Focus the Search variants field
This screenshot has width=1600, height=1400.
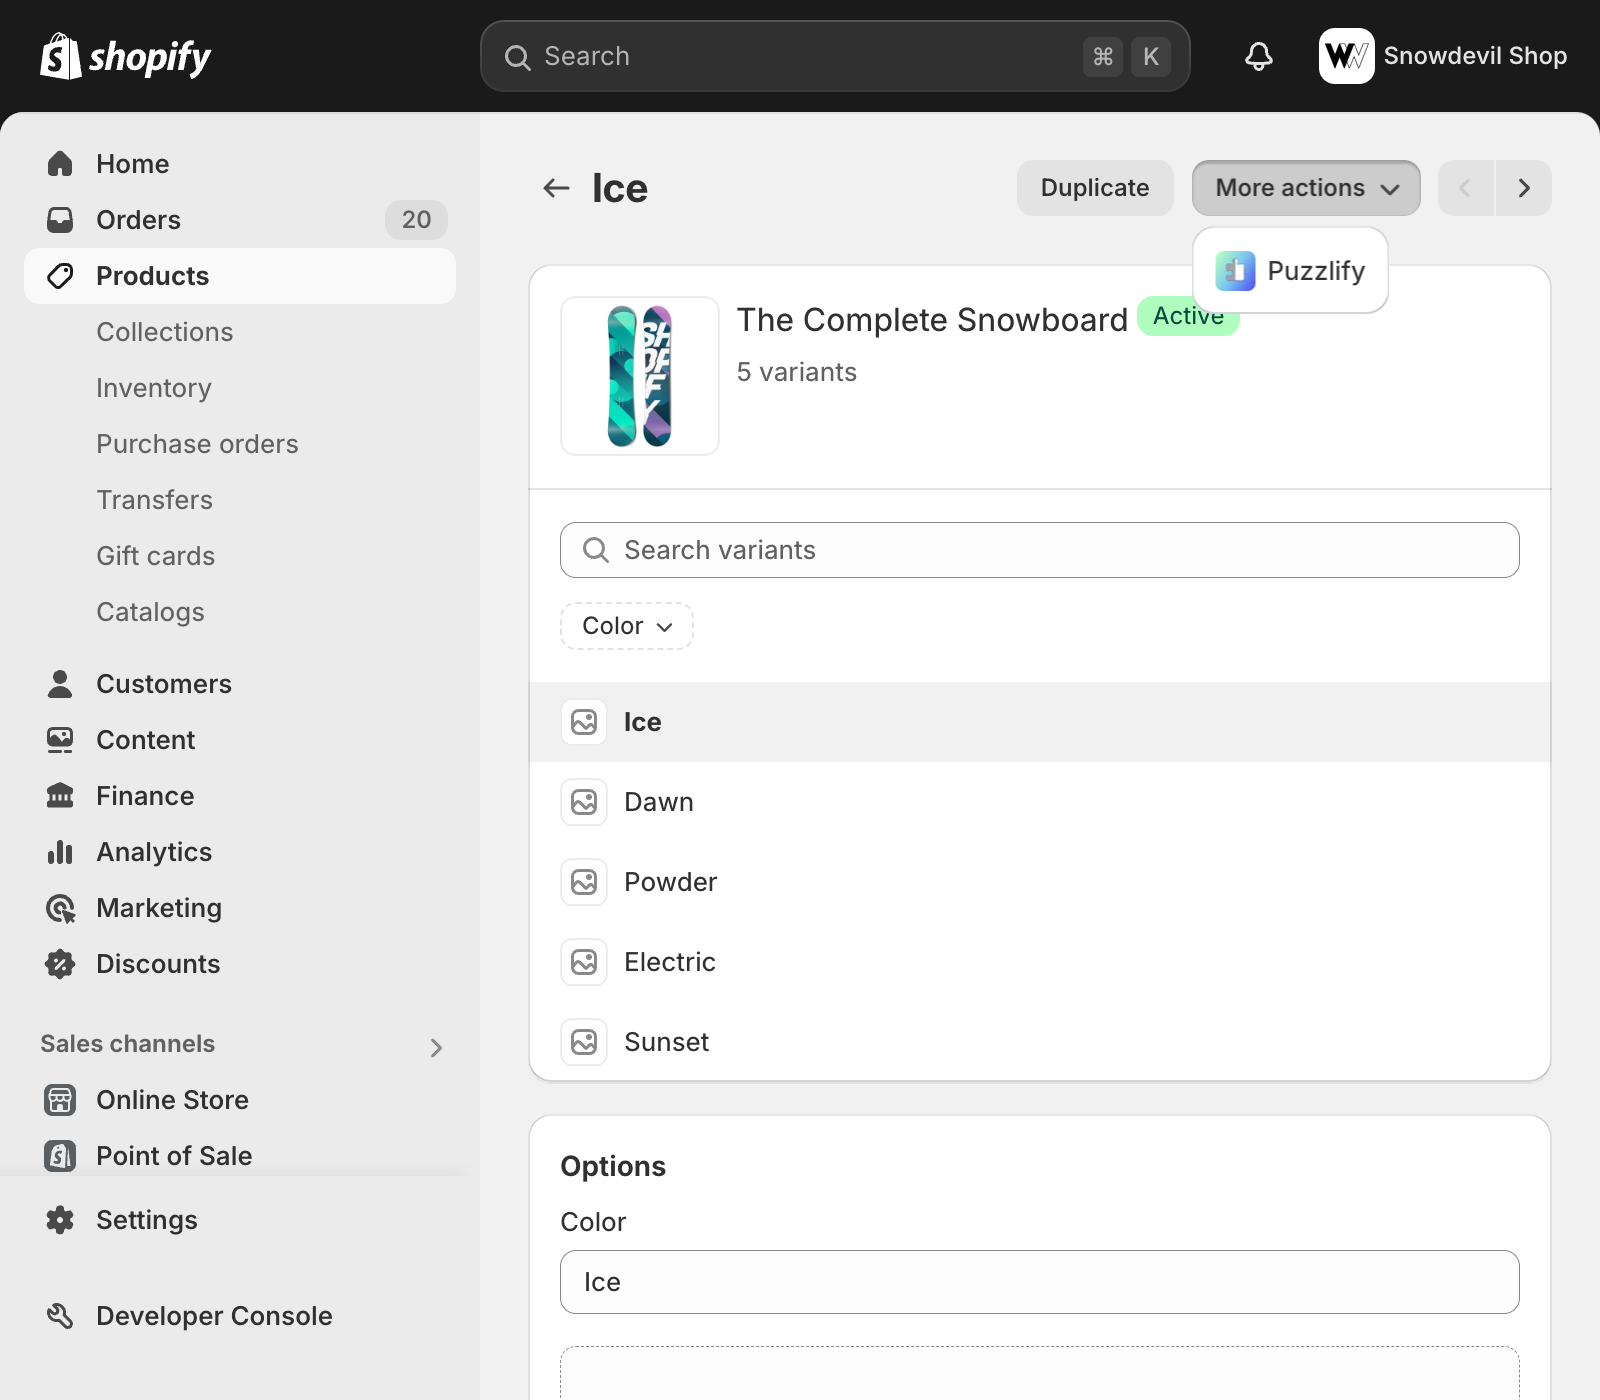[x=1040, y=550]
